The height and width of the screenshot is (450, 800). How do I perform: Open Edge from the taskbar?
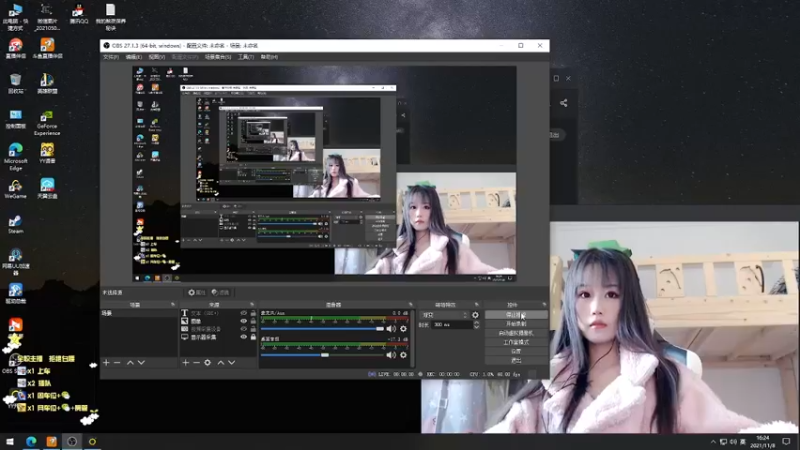pos(31,442)
